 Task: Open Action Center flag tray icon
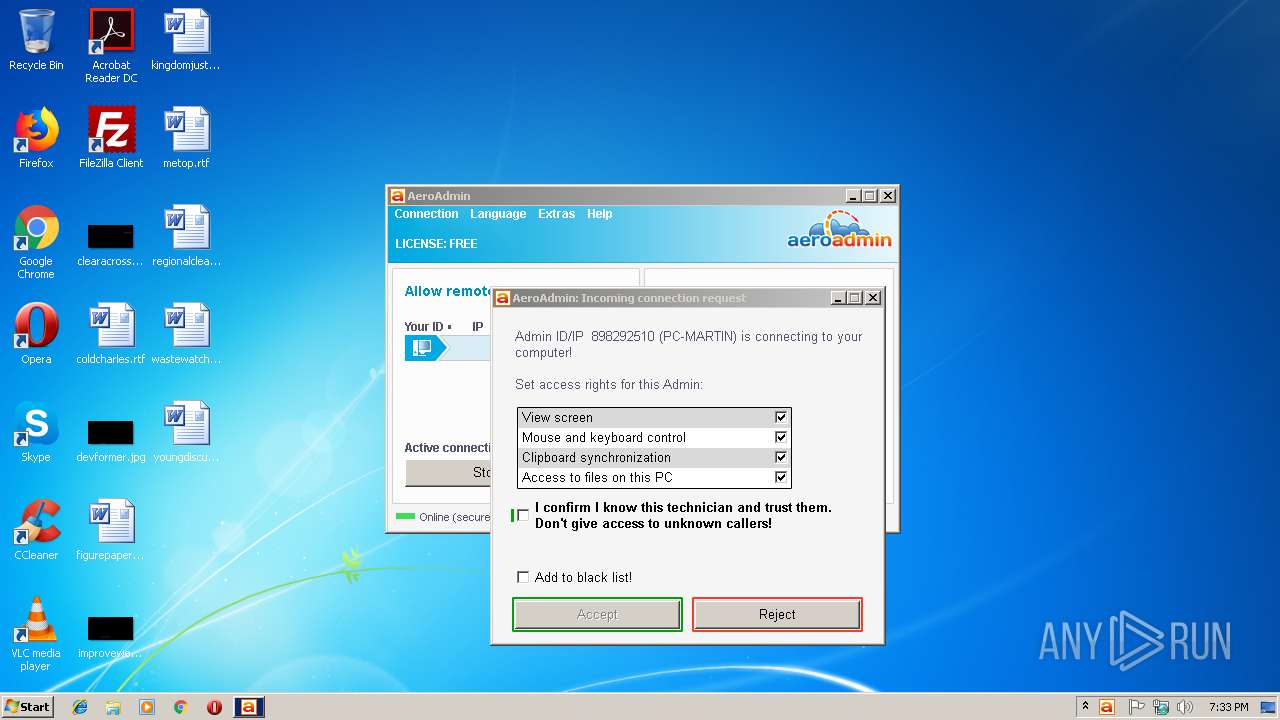point(1136,707)
